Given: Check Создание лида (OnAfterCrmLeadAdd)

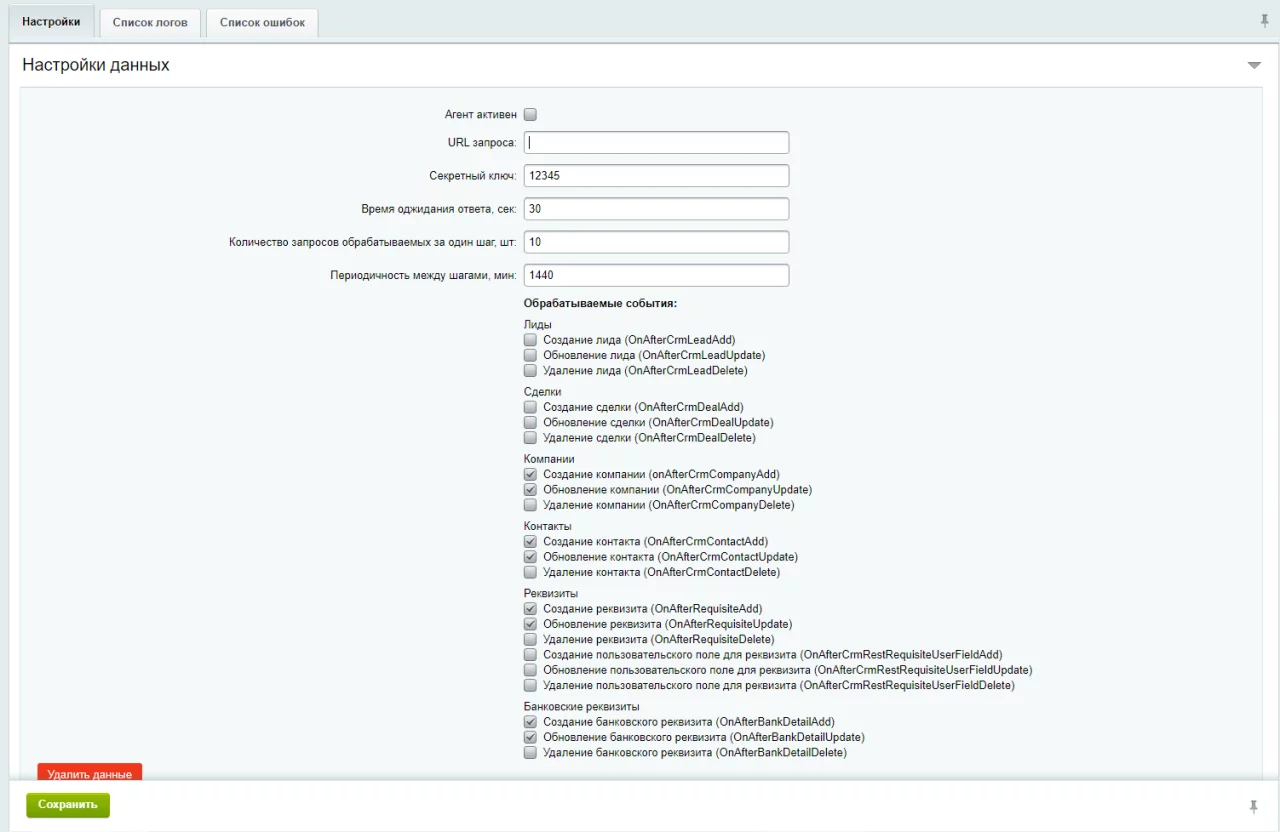Looking at the screenshot, I should pyautogui.click(x=530, y=340).
